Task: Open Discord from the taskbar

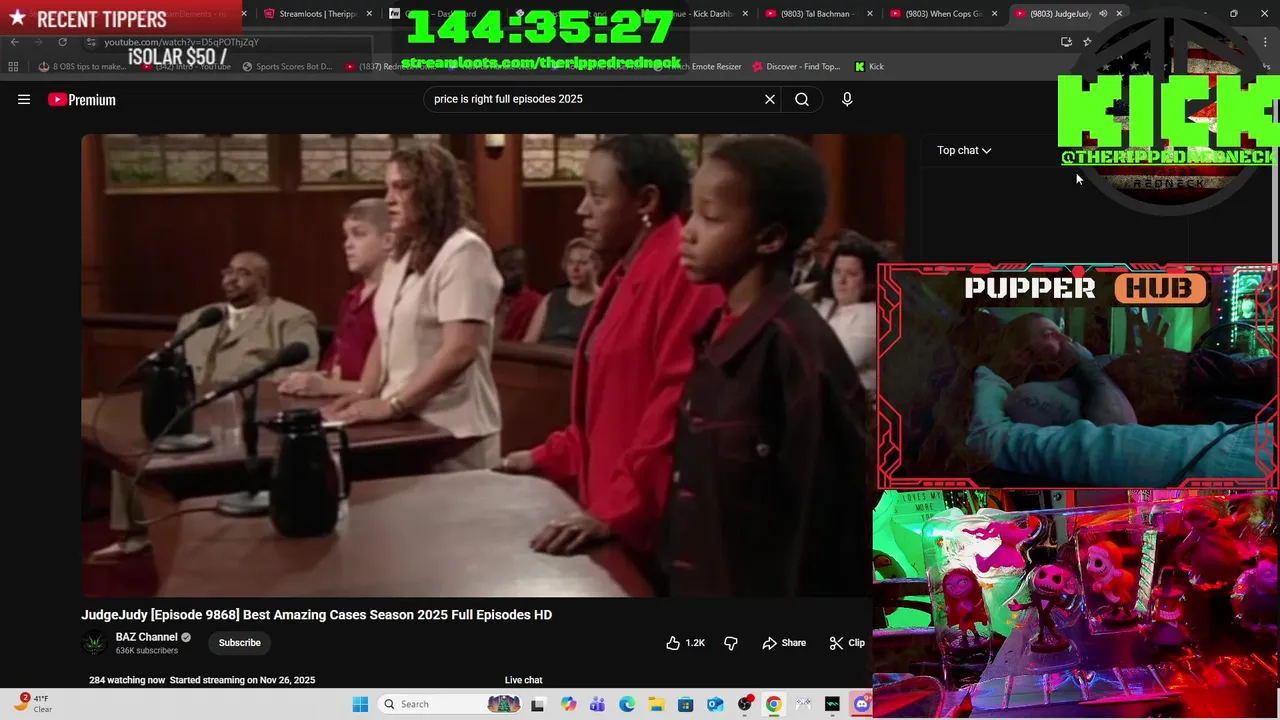Action: click(861, 704)
